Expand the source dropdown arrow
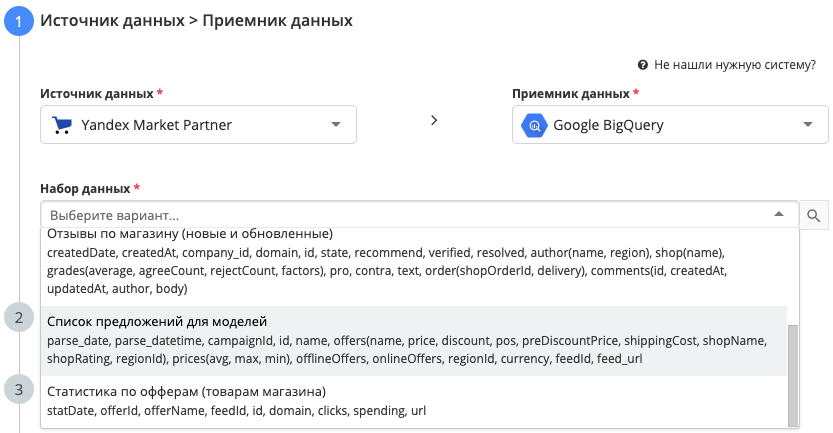The width and height of the screenshot is (833, 433). pos(335,125)
